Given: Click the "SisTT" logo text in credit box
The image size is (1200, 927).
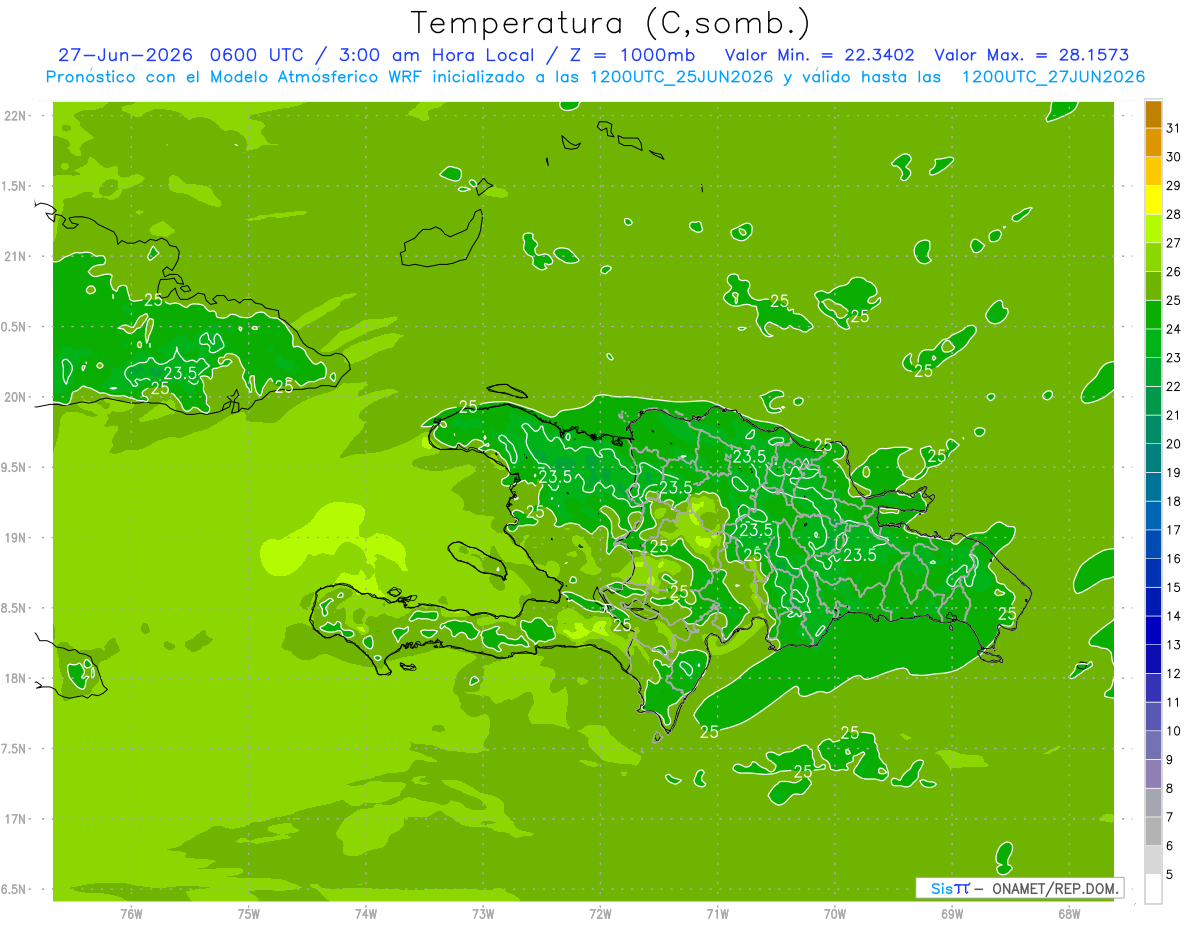Looking at the screenshot, I should click(950, 888).
